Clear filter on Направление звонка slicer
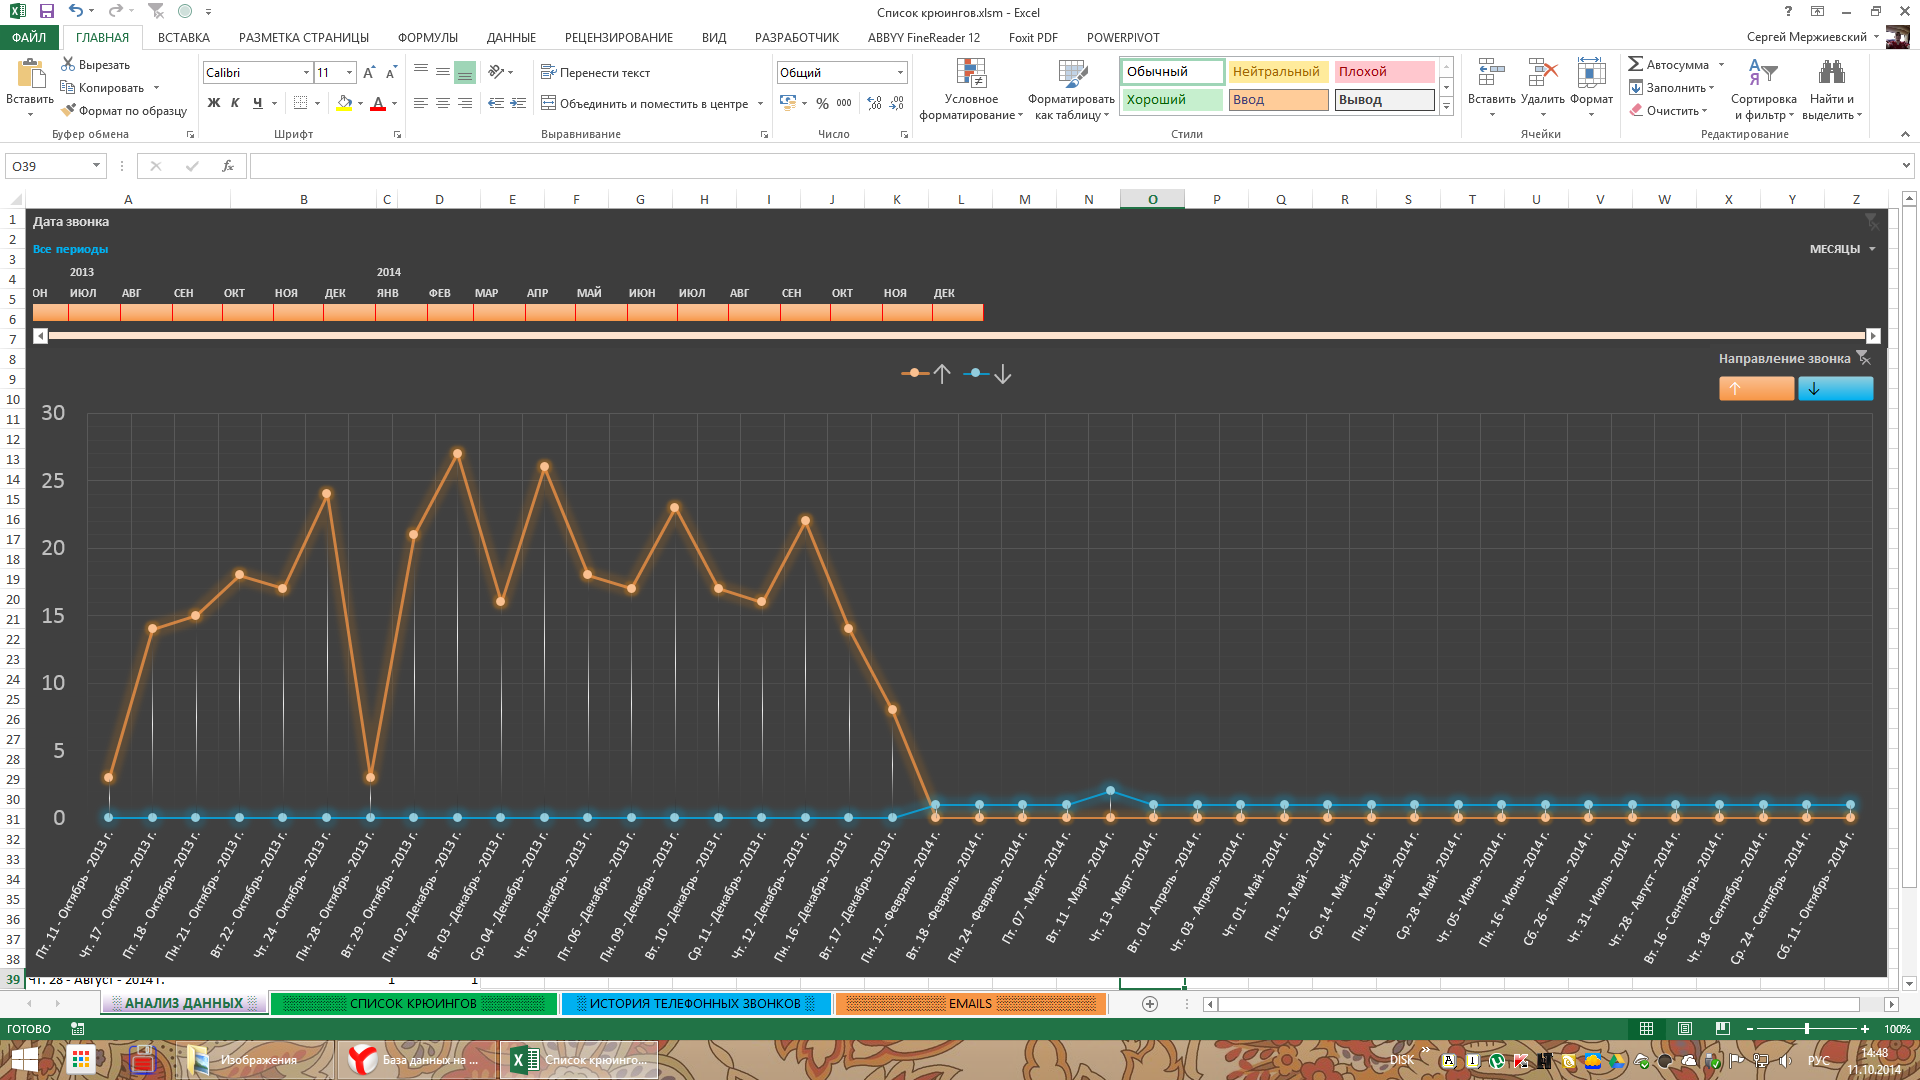The image size is (1920, 1080). (x=1863, y=358)
